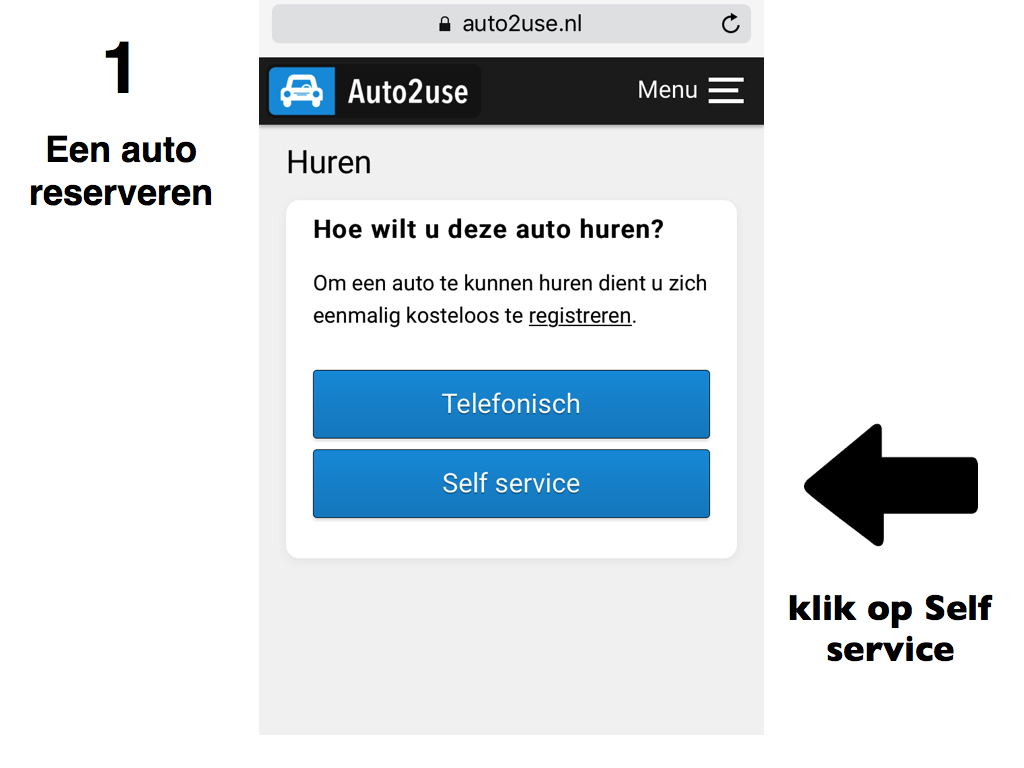Click the padlock icon before auto2use.nl
The height and width of the screenshot is (768, 1024).
pyautogui.click(x=445, y=24)
